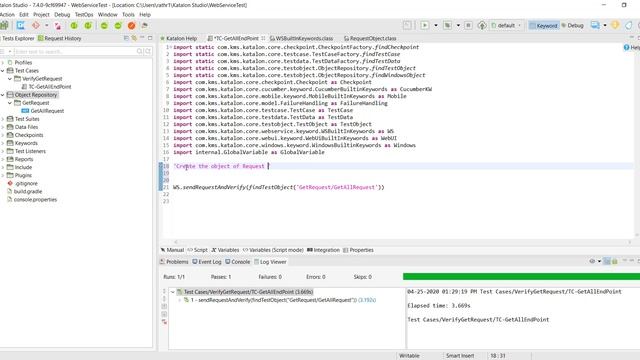The height and width of the screenshot is (360, 640).
Task: Collapse the VerifyGetRequest folder
Action: pyautogui.click(x=10, y=79)
